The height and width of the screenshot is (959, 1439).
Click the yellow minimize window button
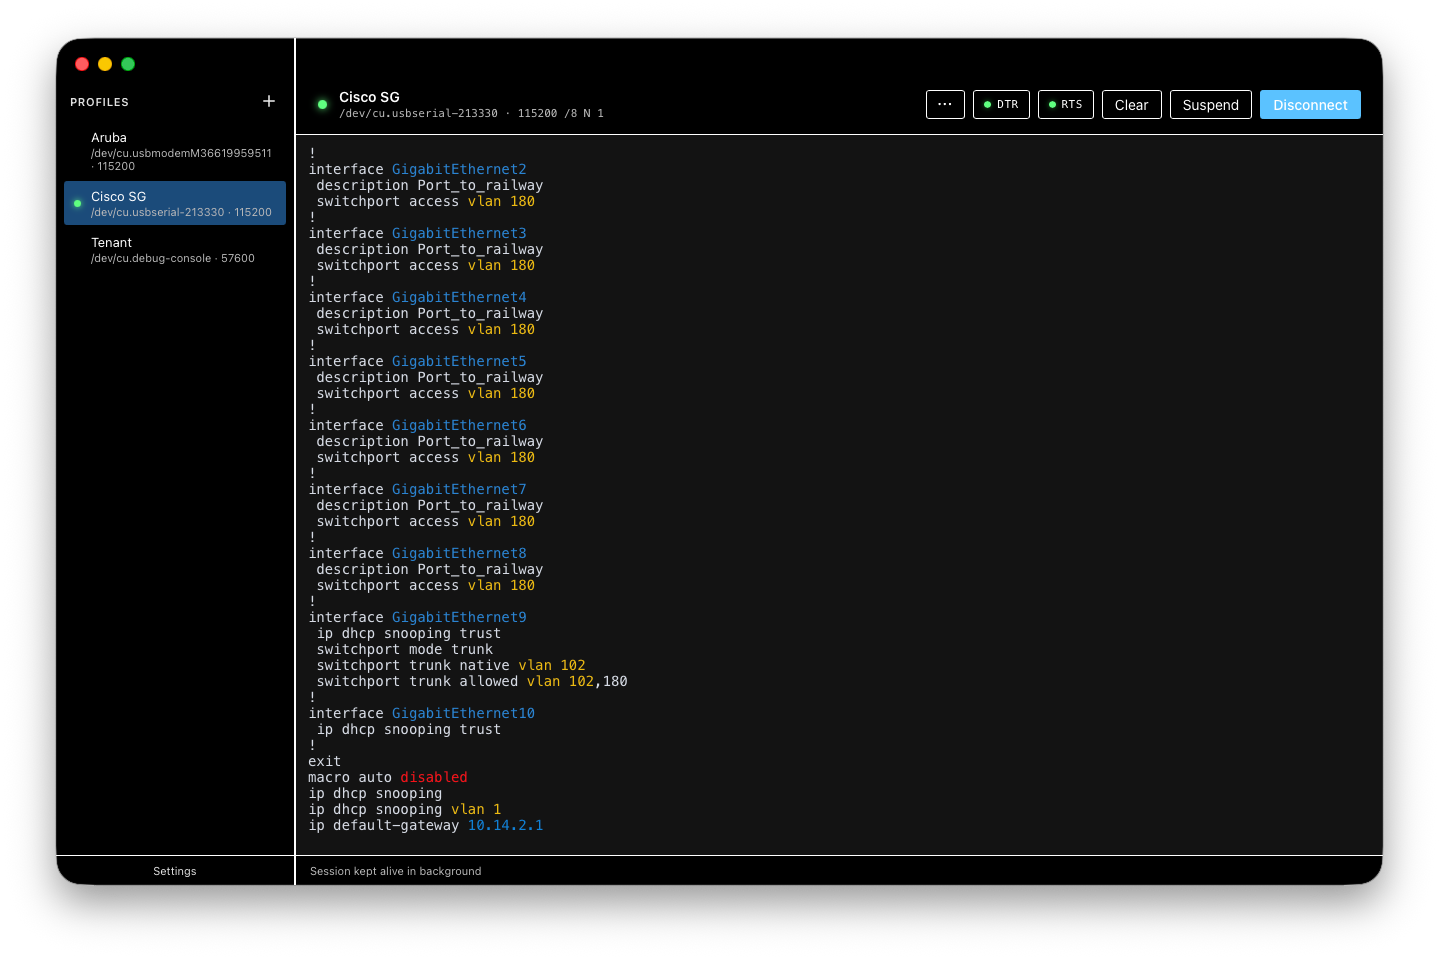(x=105, y=64)
